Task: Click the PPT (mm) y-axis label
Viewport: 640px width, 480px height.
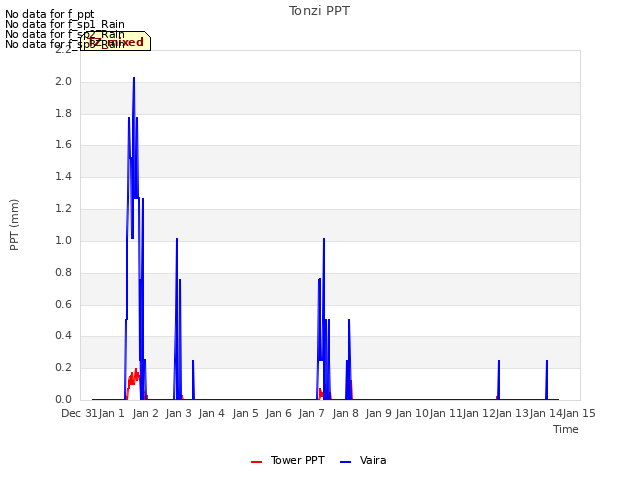Action: click(x=14, y=225)
